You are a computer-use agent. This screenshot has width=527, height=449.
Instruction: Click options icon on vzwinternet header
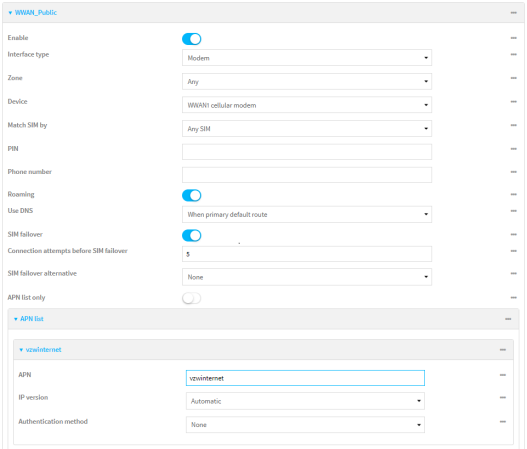coord(502,350)
